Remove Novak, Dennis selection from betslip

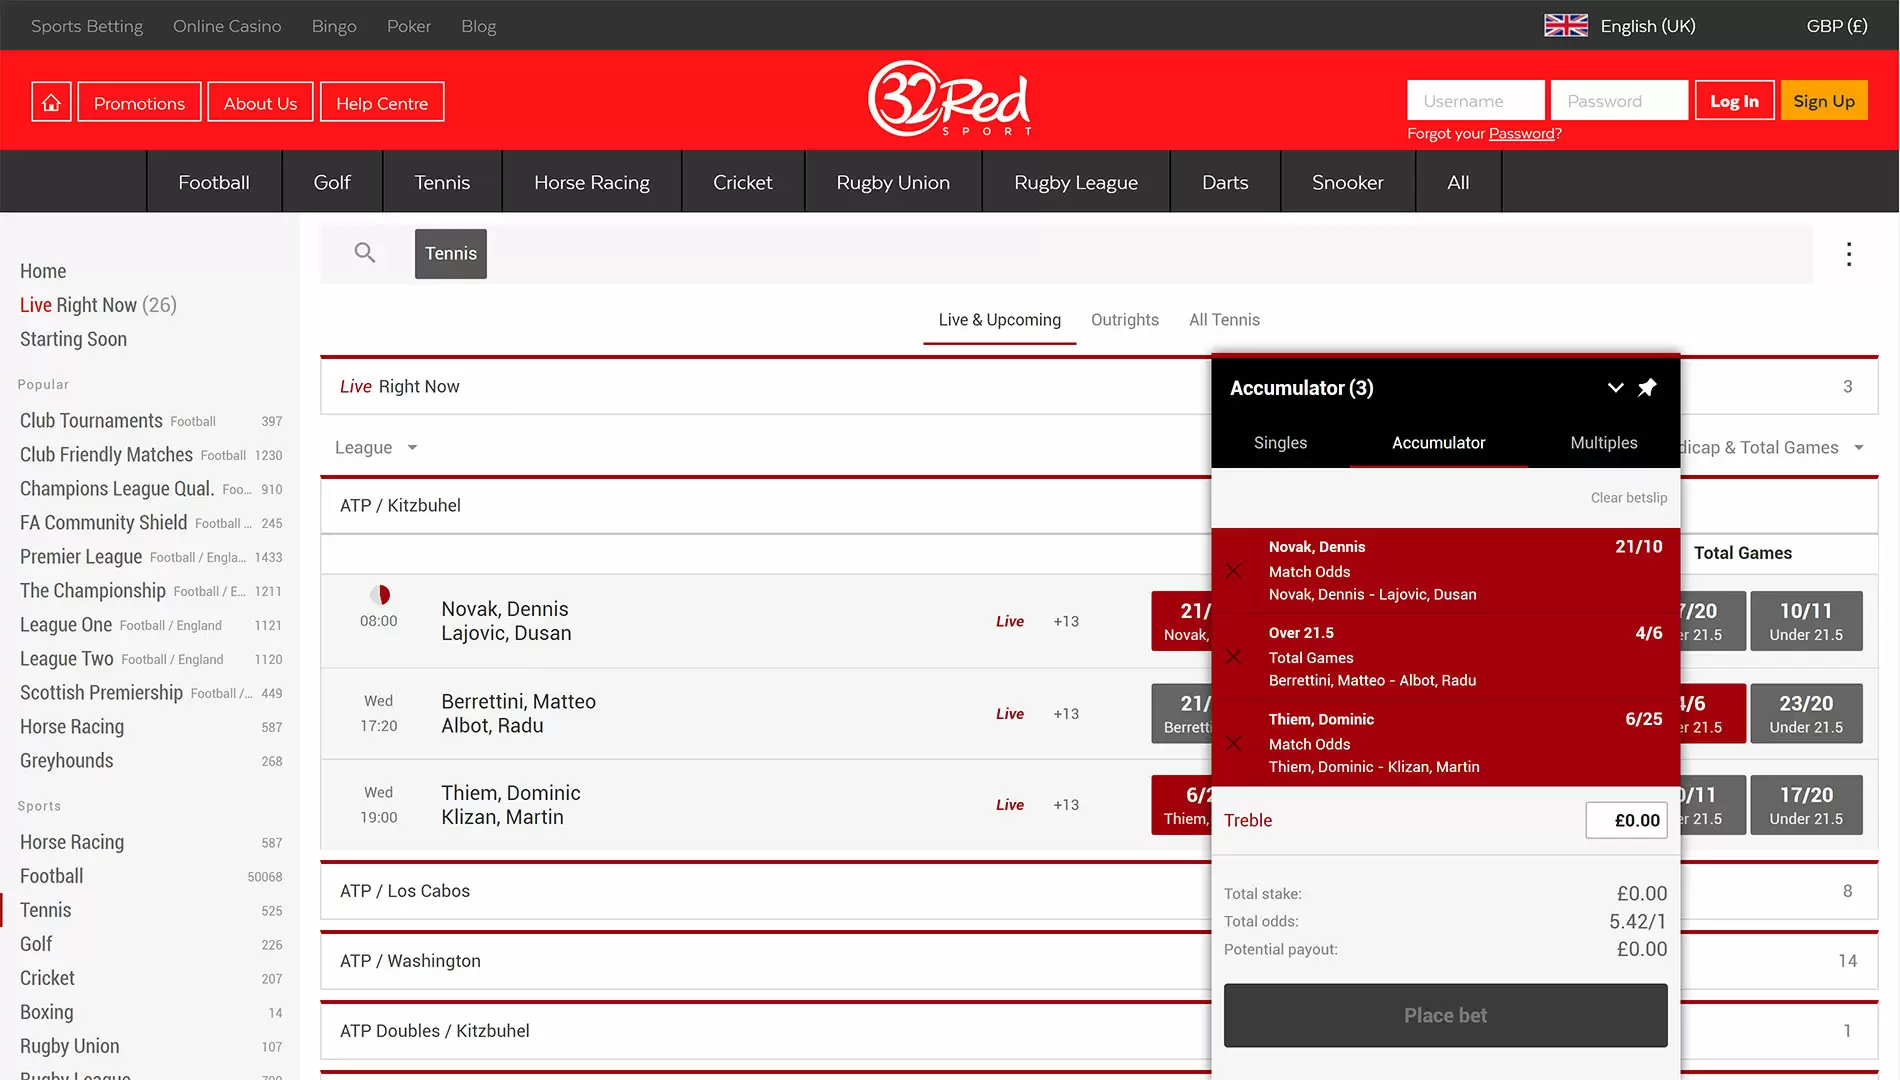(x=1234, y=570)
